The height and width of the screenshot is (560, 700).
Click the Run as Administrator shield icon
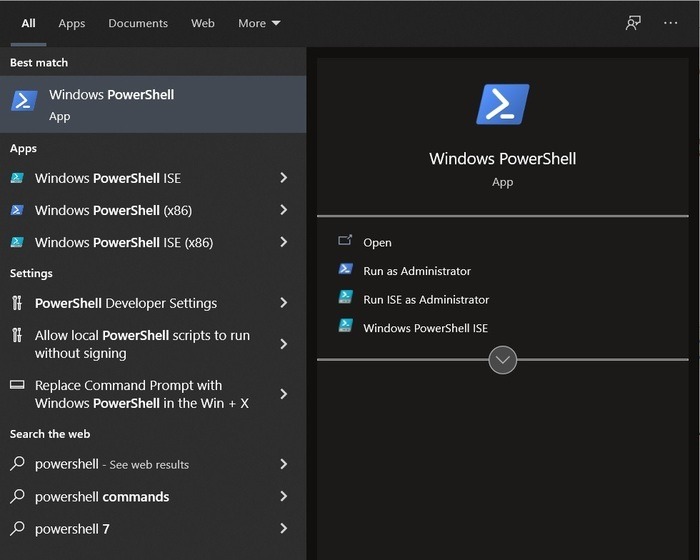pyautogui.click(x=345, y=269)
